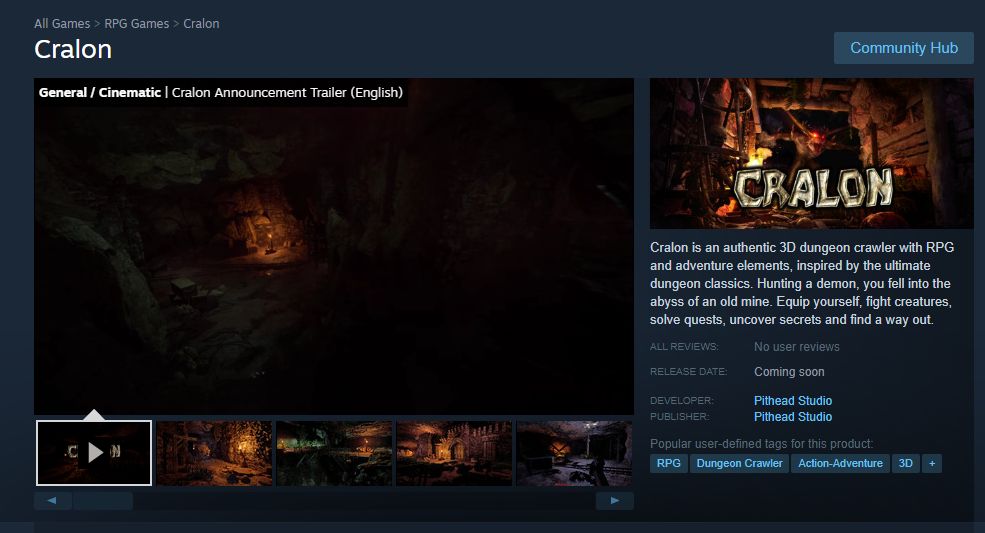Click the 'Cralon Announcement Trailer (English)' caption
The image size is (985, 533).
point(287,92)
